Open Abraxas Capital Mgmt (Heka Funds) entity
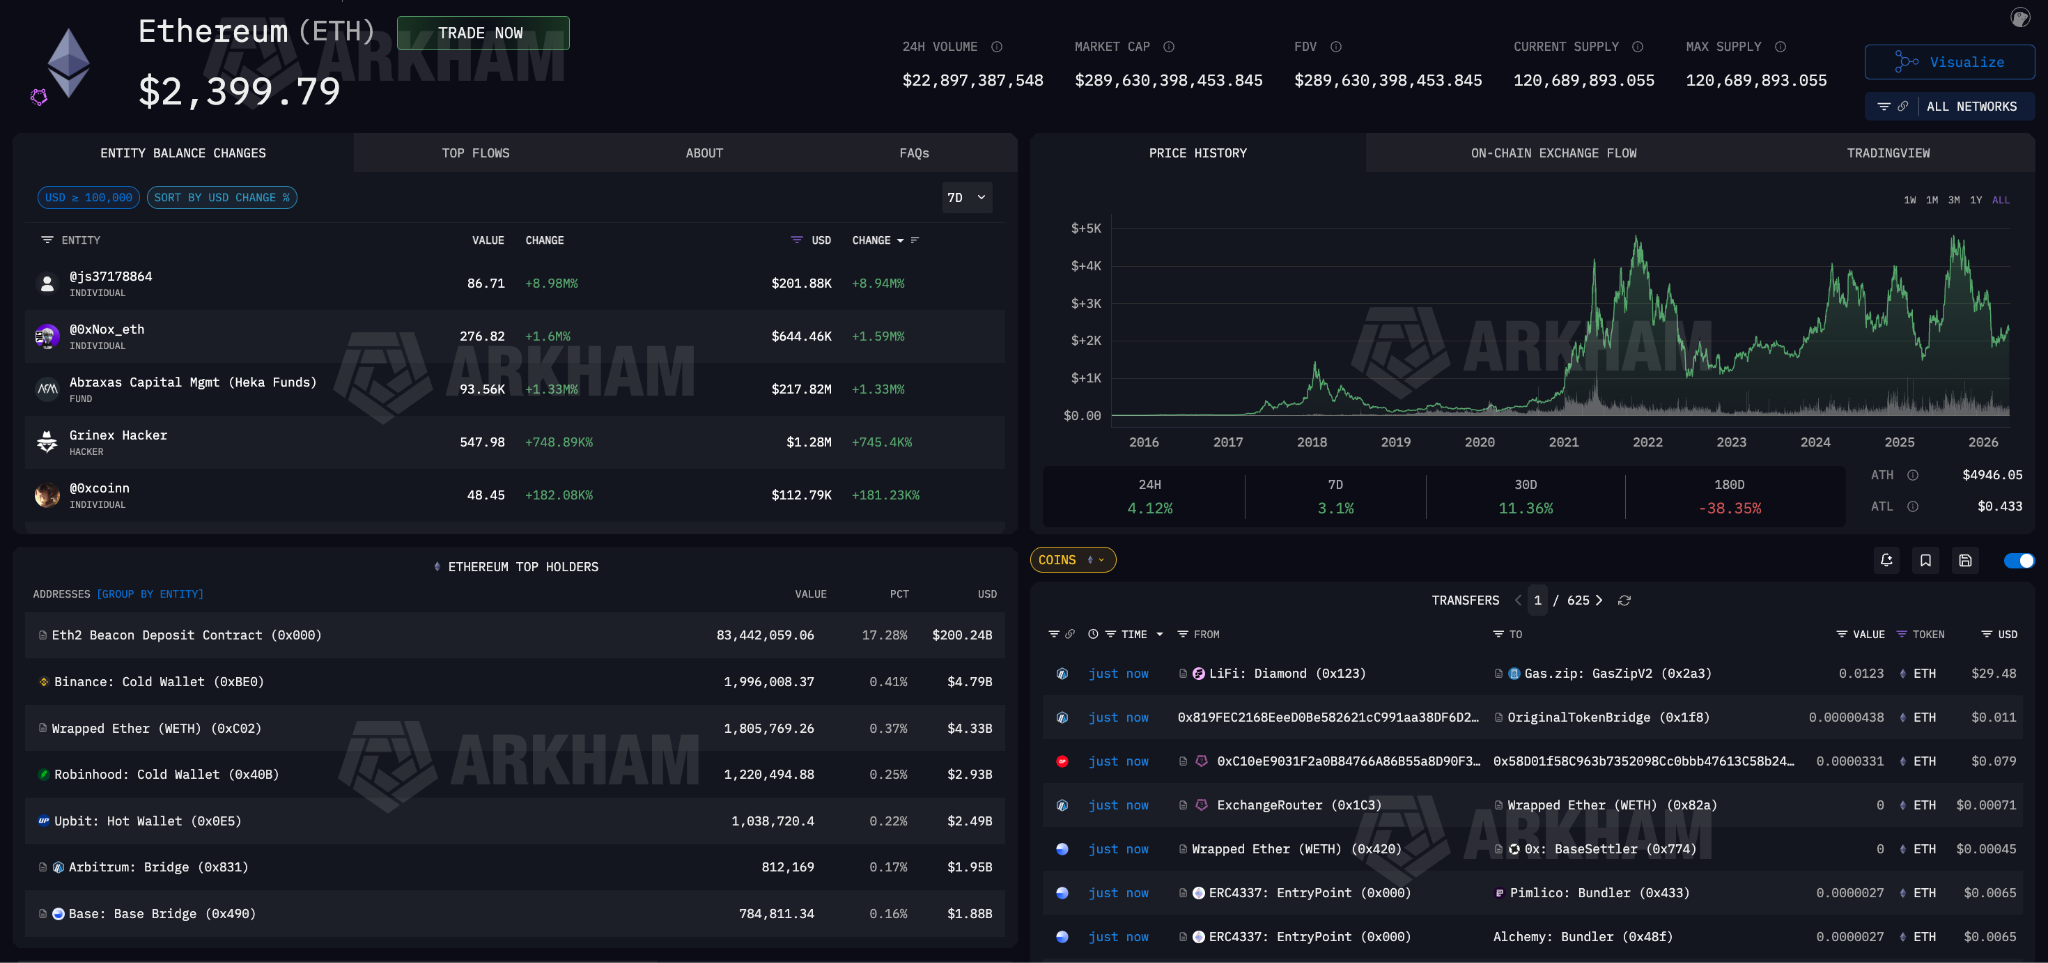2048x963 pixels. pyautogui.click(x=192, y=382)
